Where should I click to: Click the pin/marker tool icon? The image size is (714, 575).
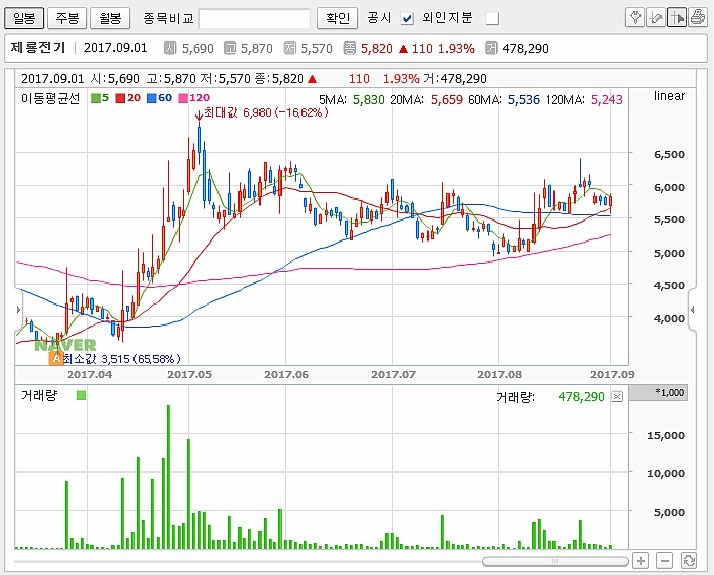click(635, 18)
